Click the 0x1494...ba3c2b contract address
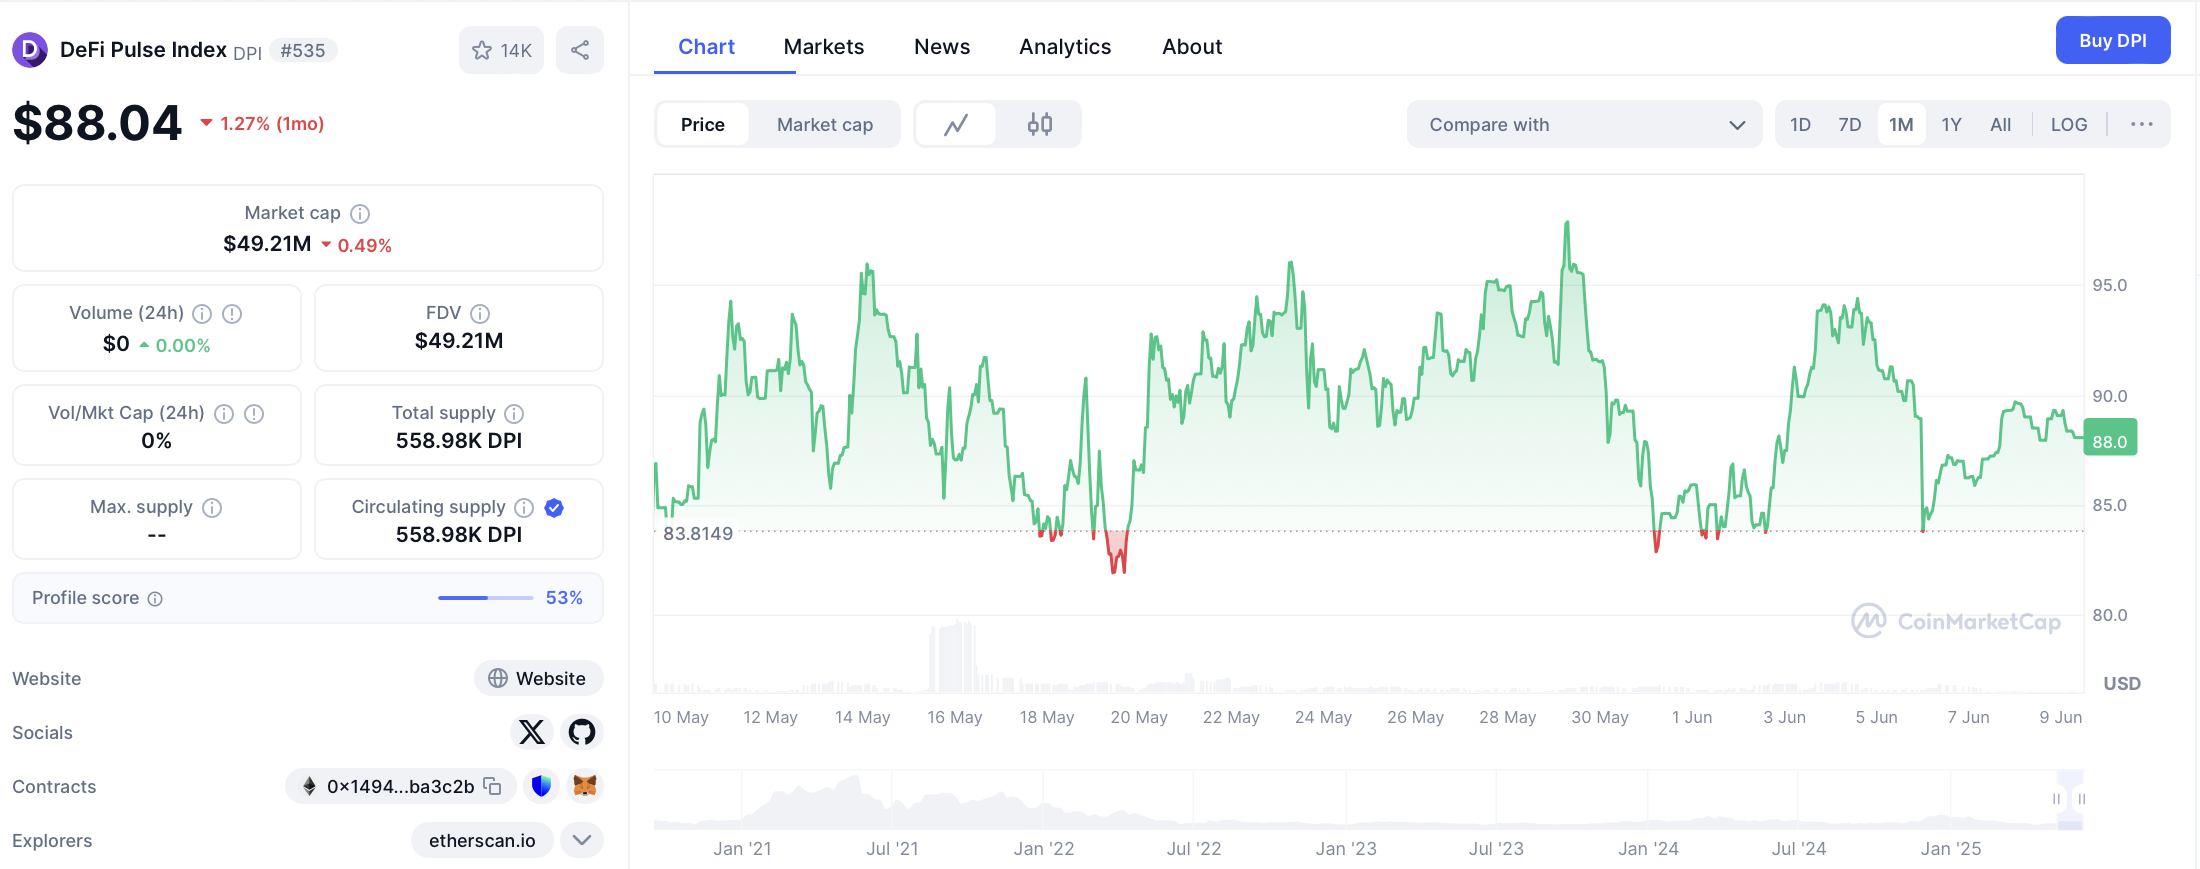Image resolution: width=2200 pixels, height=869 pixels. tap(400, 786)
